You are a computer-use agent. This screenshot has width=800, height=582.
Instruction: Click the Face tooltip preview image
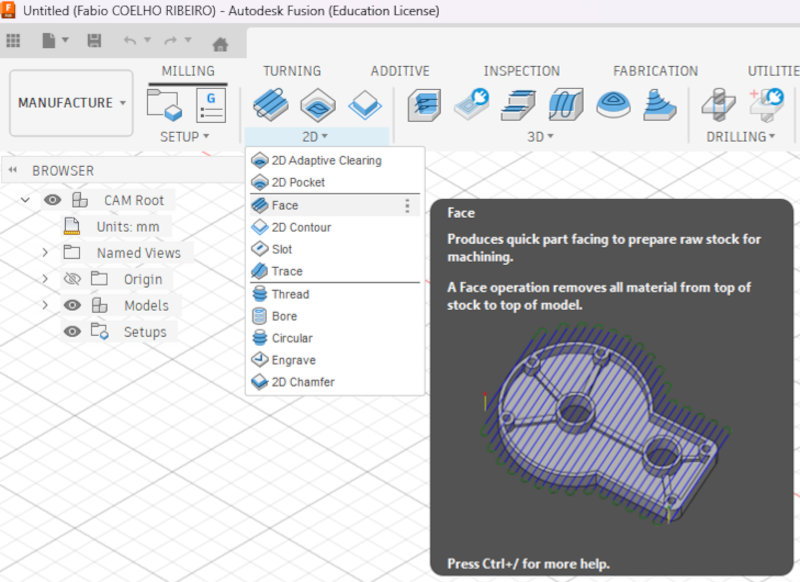(604, 424)
